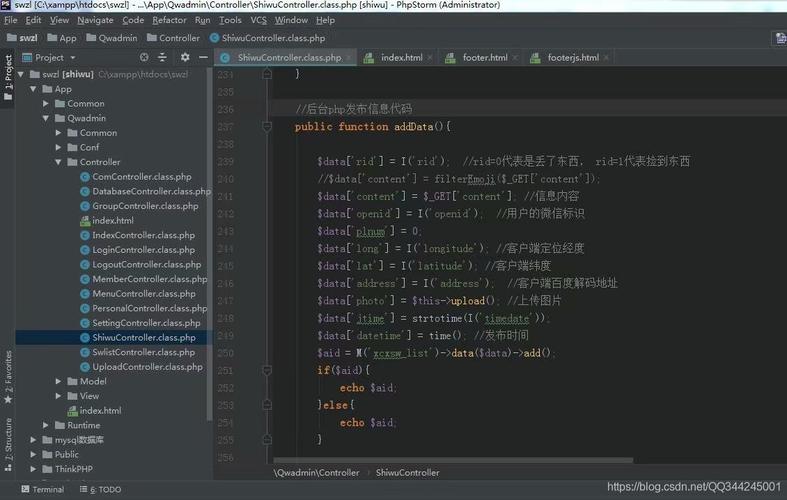
Task: Close the footer.html editor tab
Action: pyautogui.click(x=514, y=58)
